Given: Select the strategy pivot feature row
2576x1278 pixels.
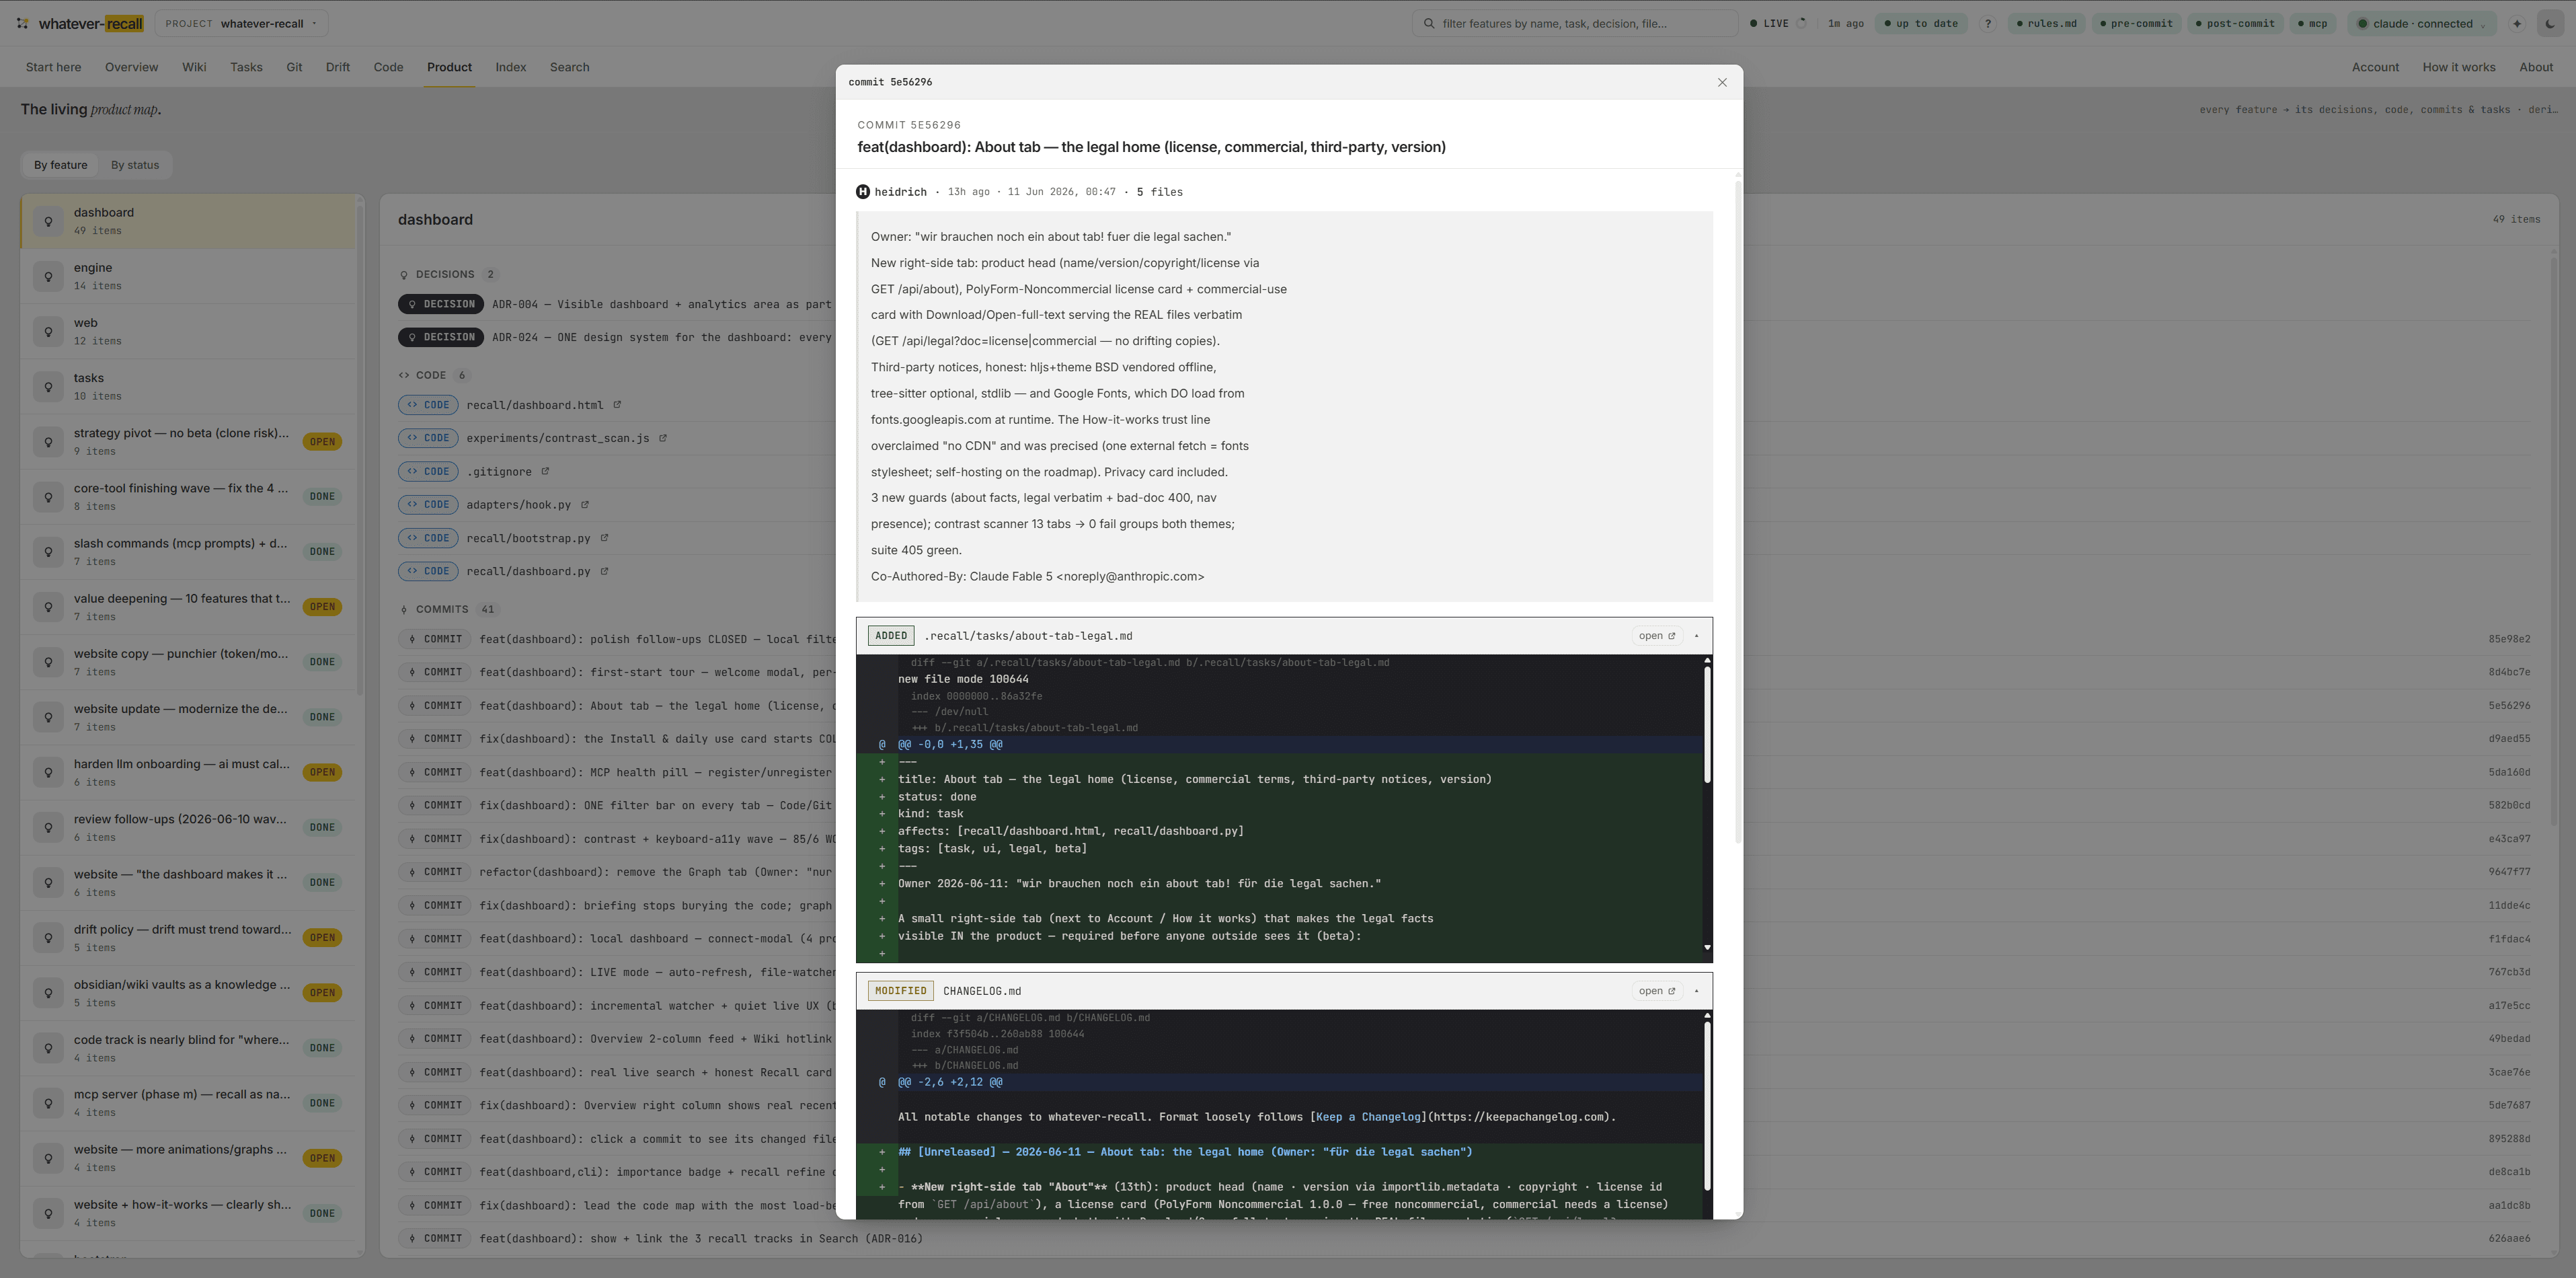Looking at the screenshot, I should 189,442.
